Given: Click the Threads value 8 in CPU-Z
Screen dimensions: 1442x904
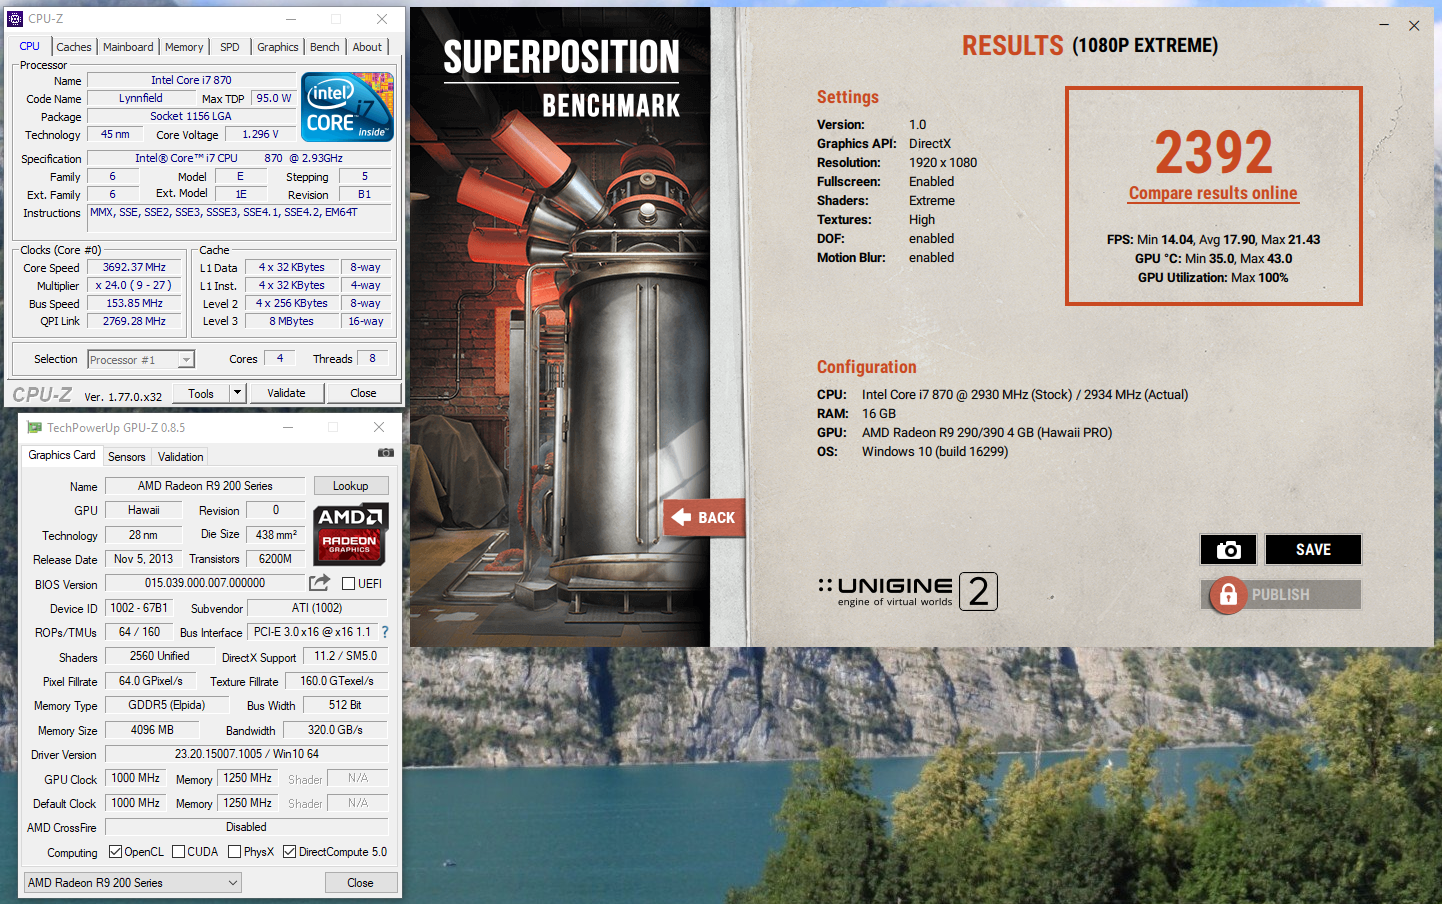Looking at the screenshot, I should pyautogui.click(x=372, y=358).
